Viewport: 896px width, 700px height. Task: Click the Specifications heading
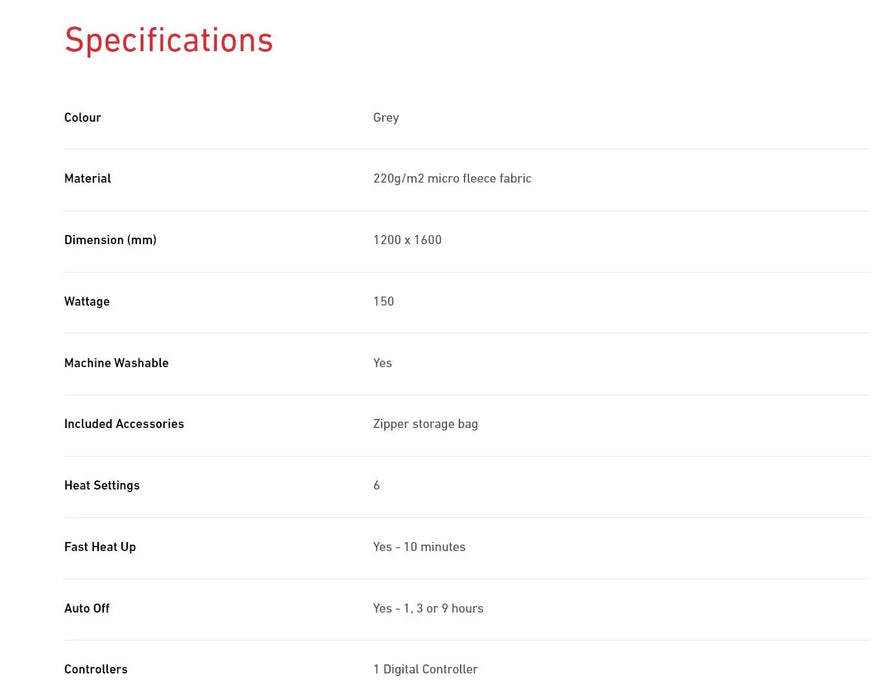coord(168,40)
